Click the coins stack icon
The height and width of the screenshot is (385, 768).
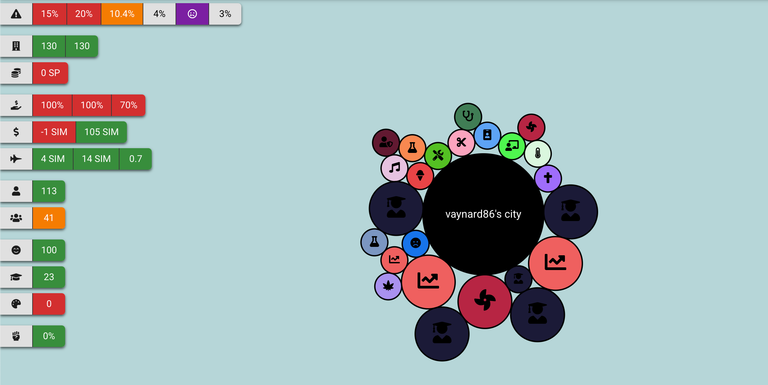[16, 73]
